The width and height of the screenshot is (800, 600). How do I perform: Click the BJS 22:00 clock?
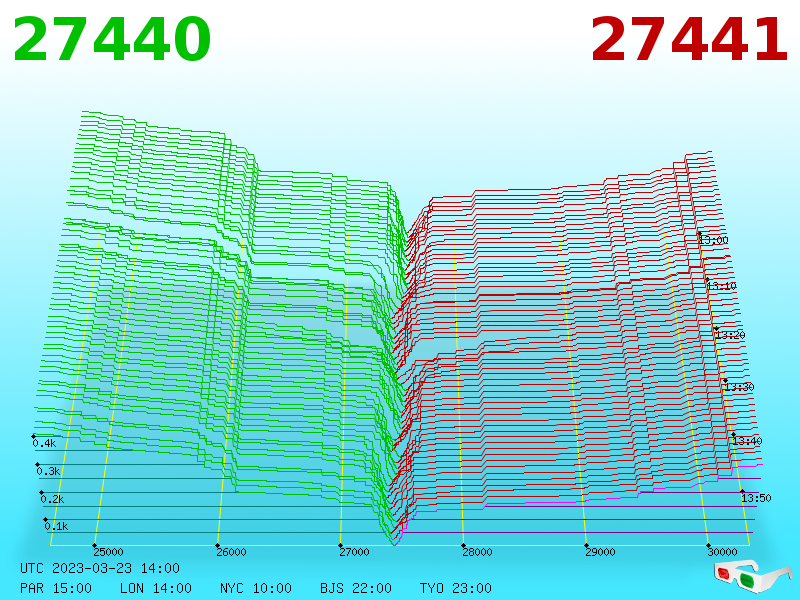[356, 588]
